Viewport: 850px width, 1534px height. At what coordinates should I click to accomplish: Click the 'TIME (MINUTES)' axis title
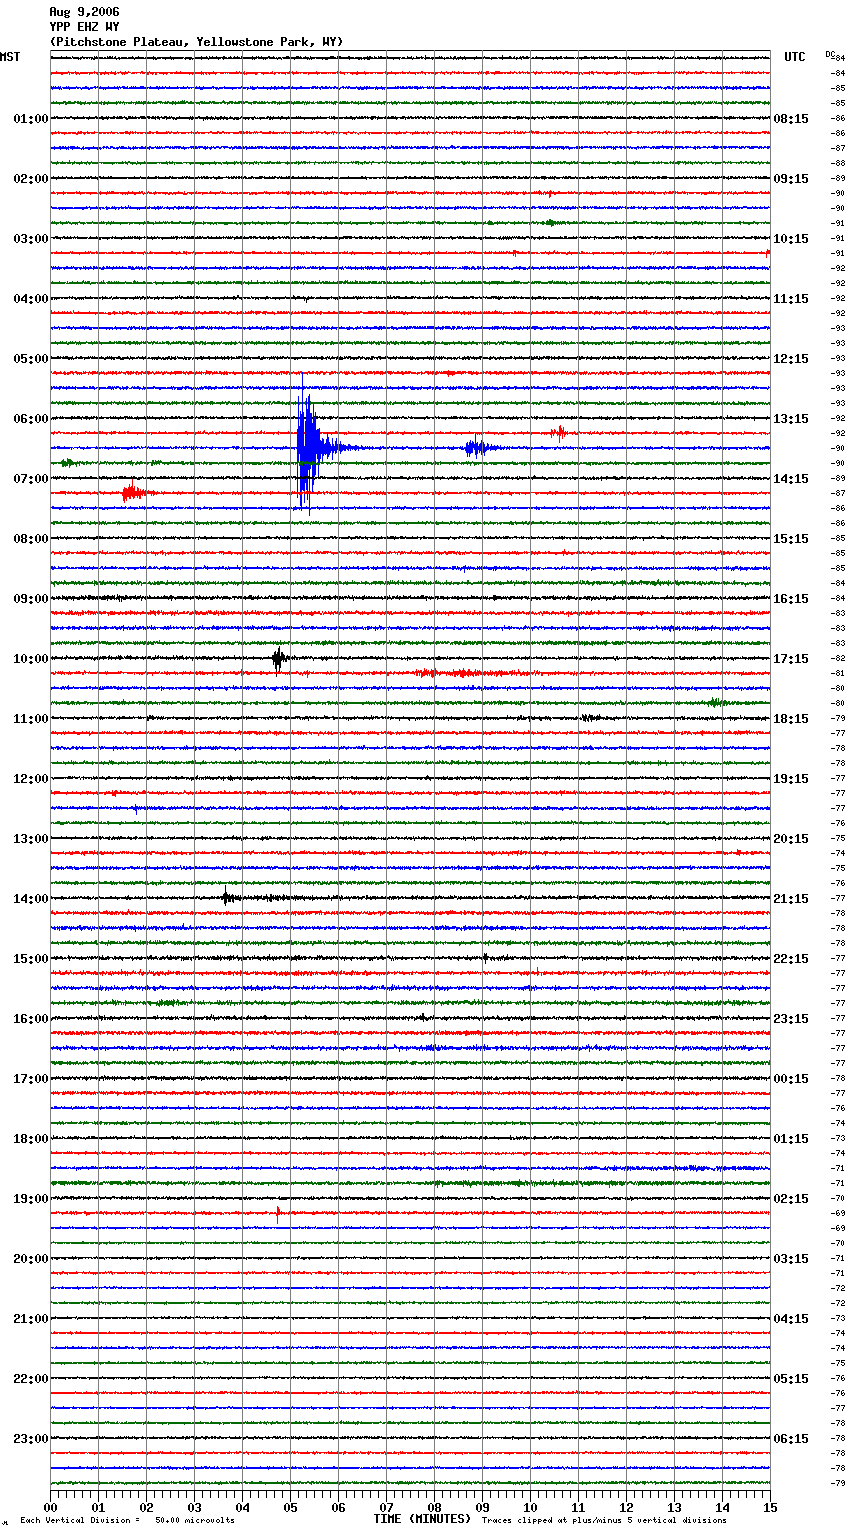pos(422,1519)
